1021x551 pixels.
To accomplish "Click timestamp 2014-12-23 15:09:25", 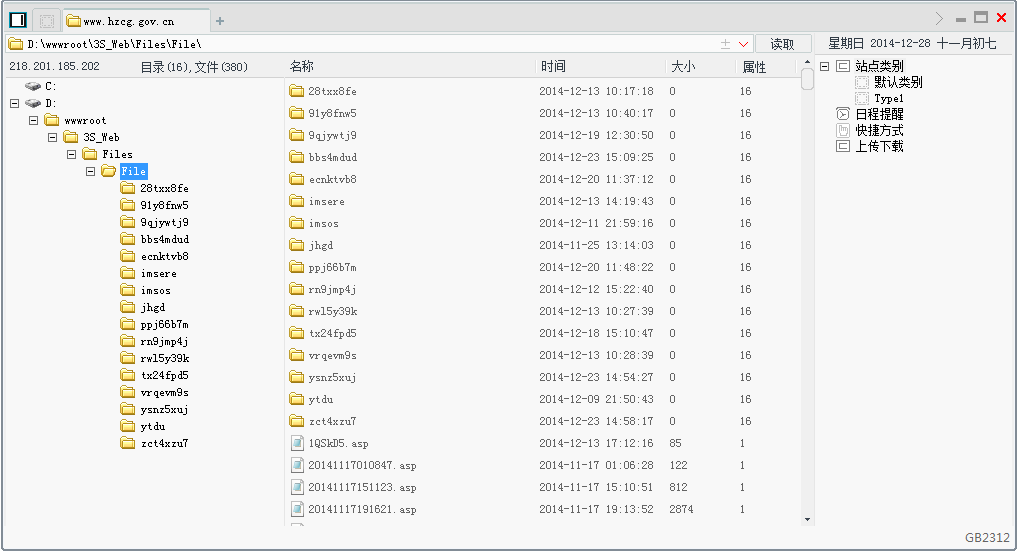I will [596, 157].
